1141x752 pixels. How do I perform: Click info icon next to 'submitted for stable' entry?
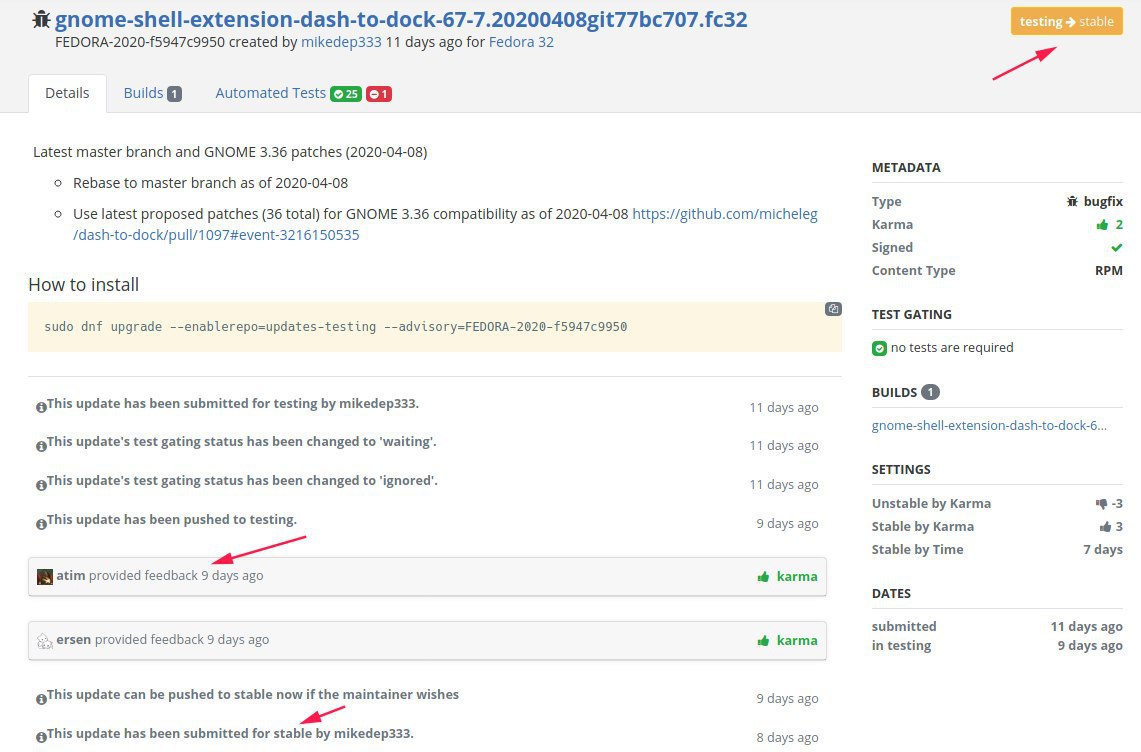pos(41,737)
